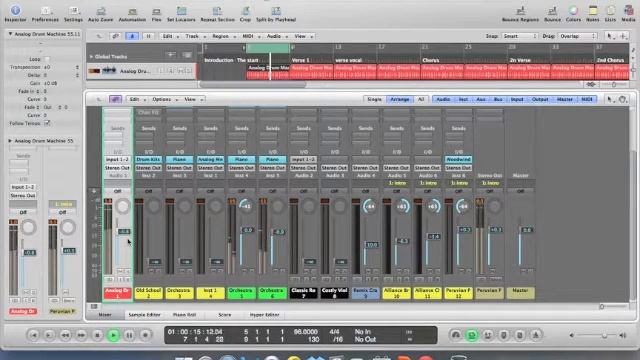Open the arrange Track menu

194,36
